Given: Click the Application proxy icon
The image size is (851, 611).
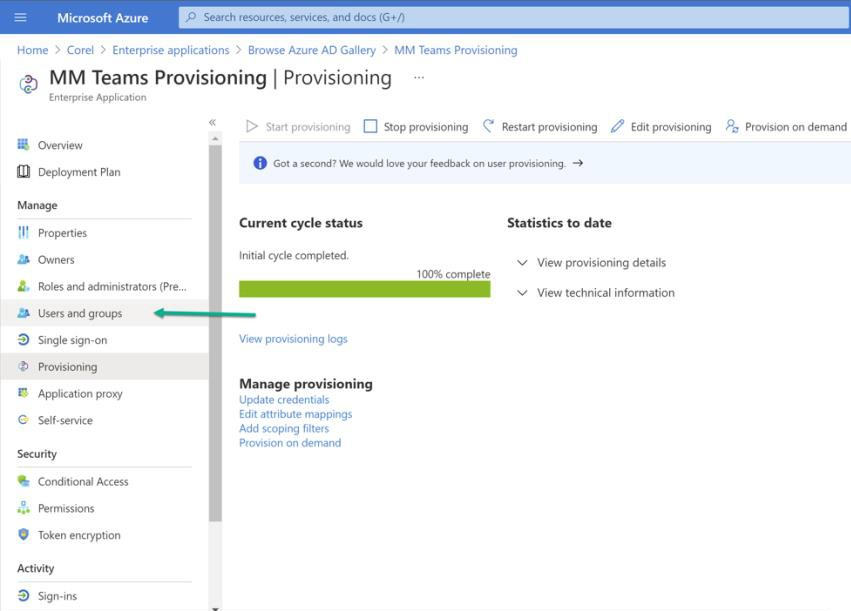Looking at the screenshot, I should [23, 393].
